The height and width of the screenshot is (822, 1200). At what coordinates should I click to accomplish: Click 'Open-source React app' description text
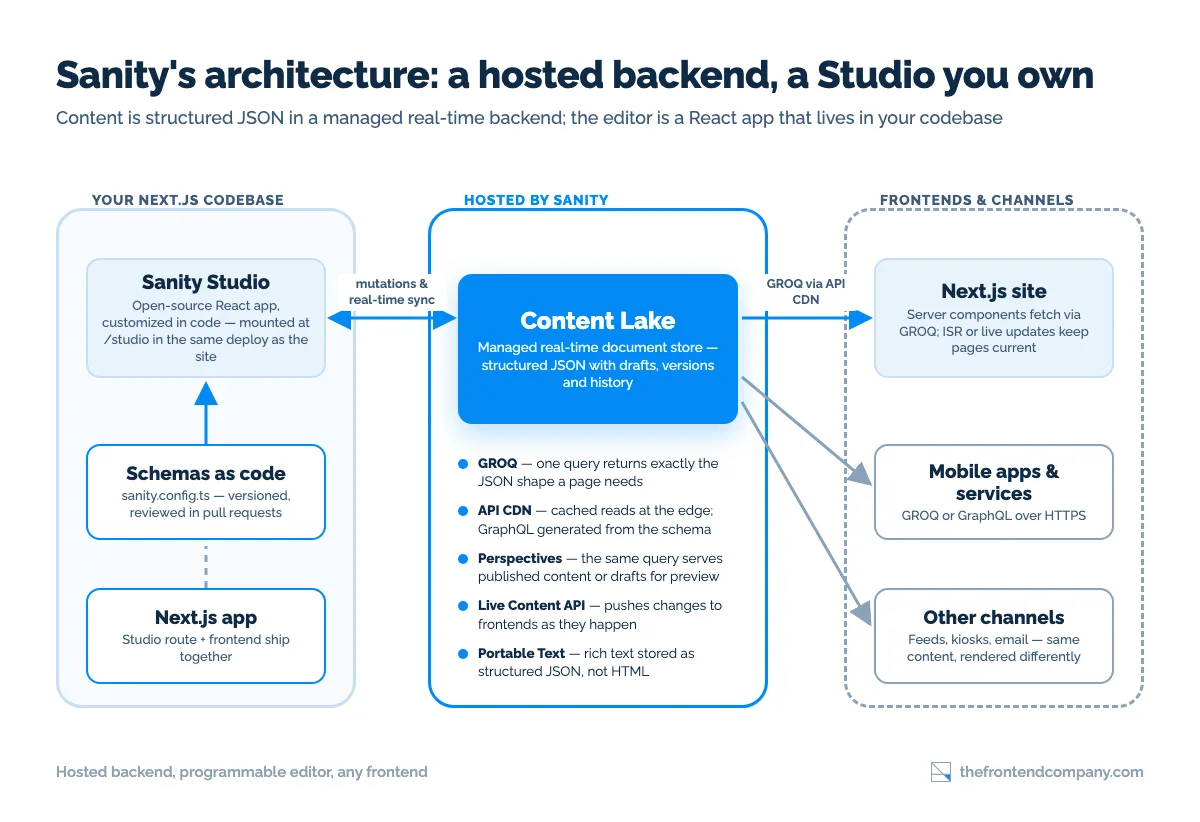pos(206,331)
